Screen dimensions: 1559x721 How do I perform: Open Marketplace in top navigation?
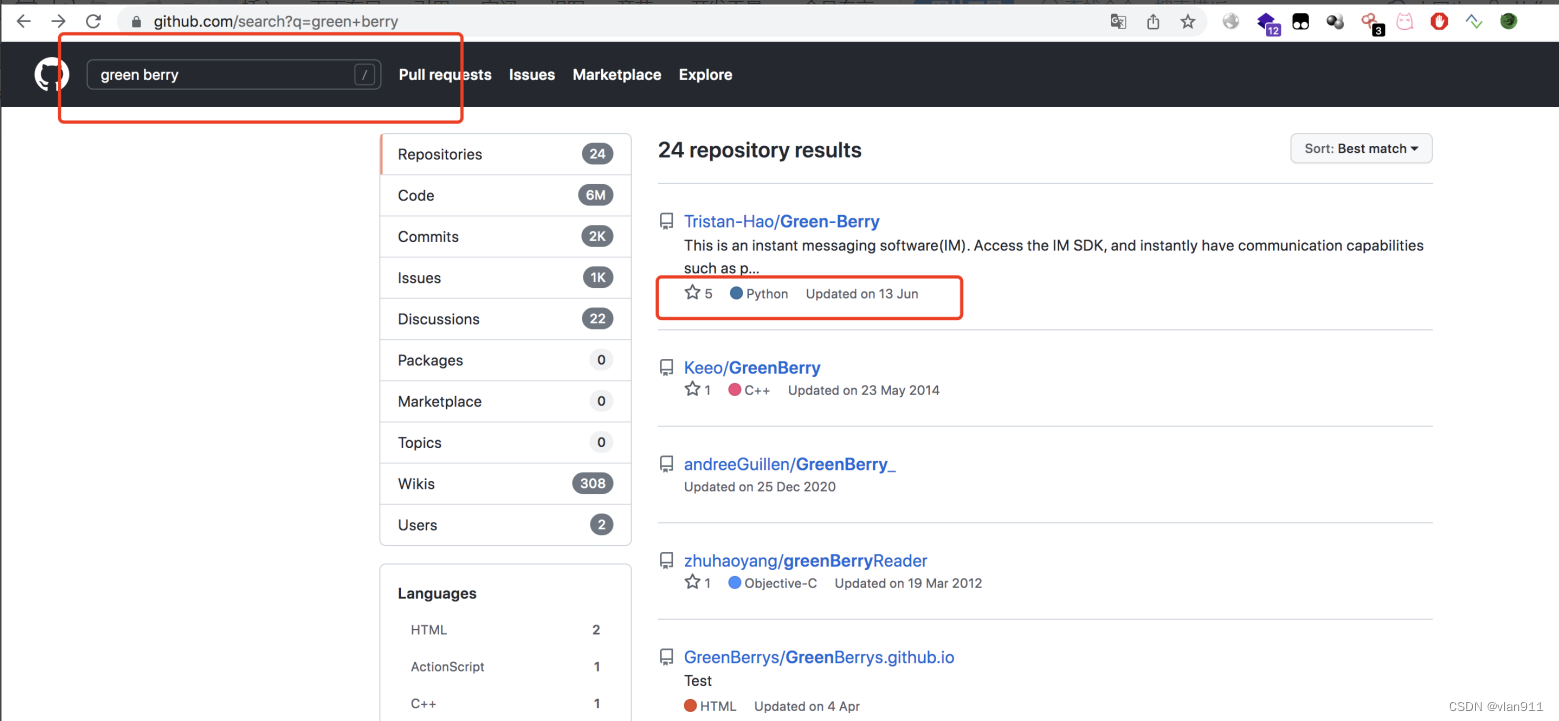click(x=617, y=75)
